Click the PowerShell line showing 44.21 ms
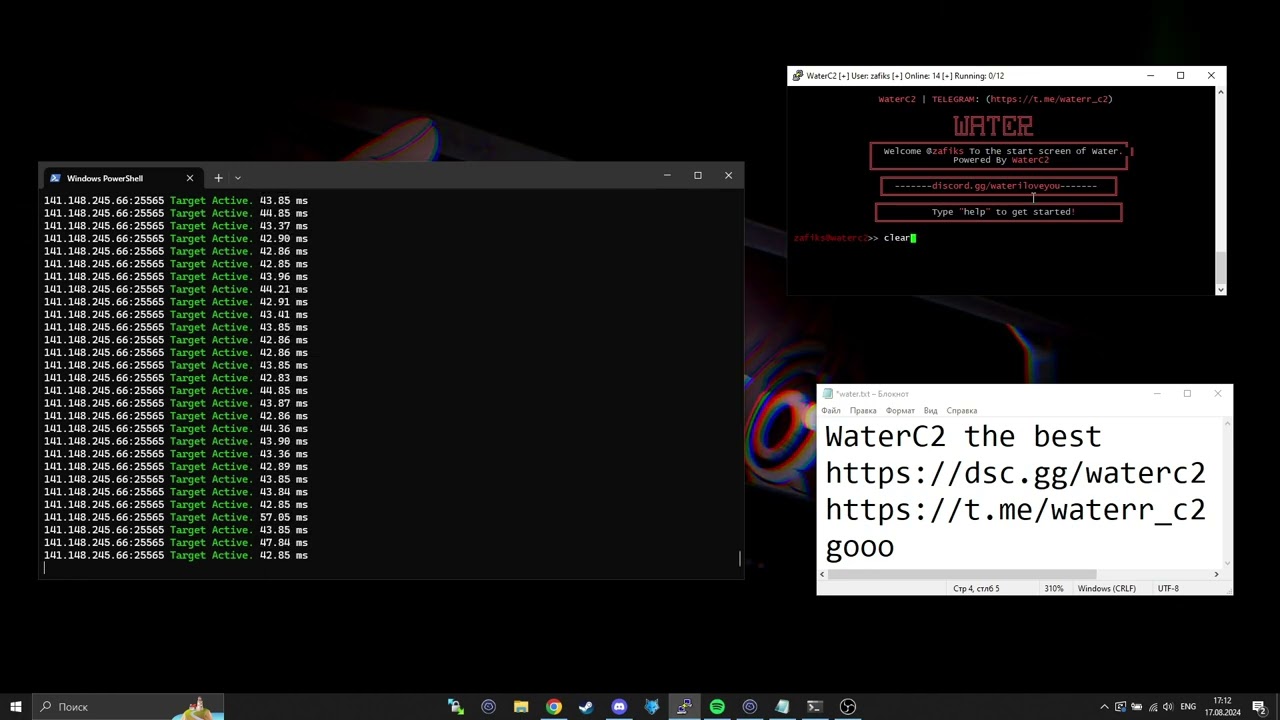This screenshot has height=720, width=1280. [176, 289]
